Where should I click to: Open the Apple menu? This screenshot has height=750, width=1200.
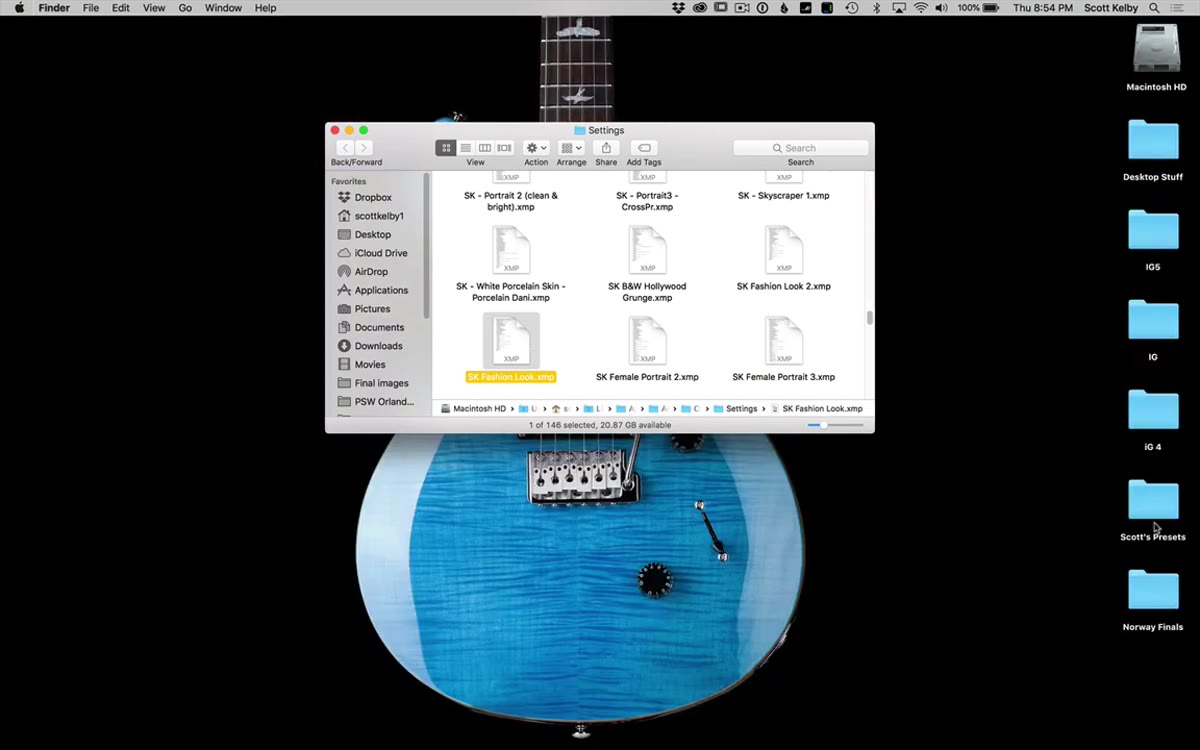pyautogui.click(x=18, y=8)
